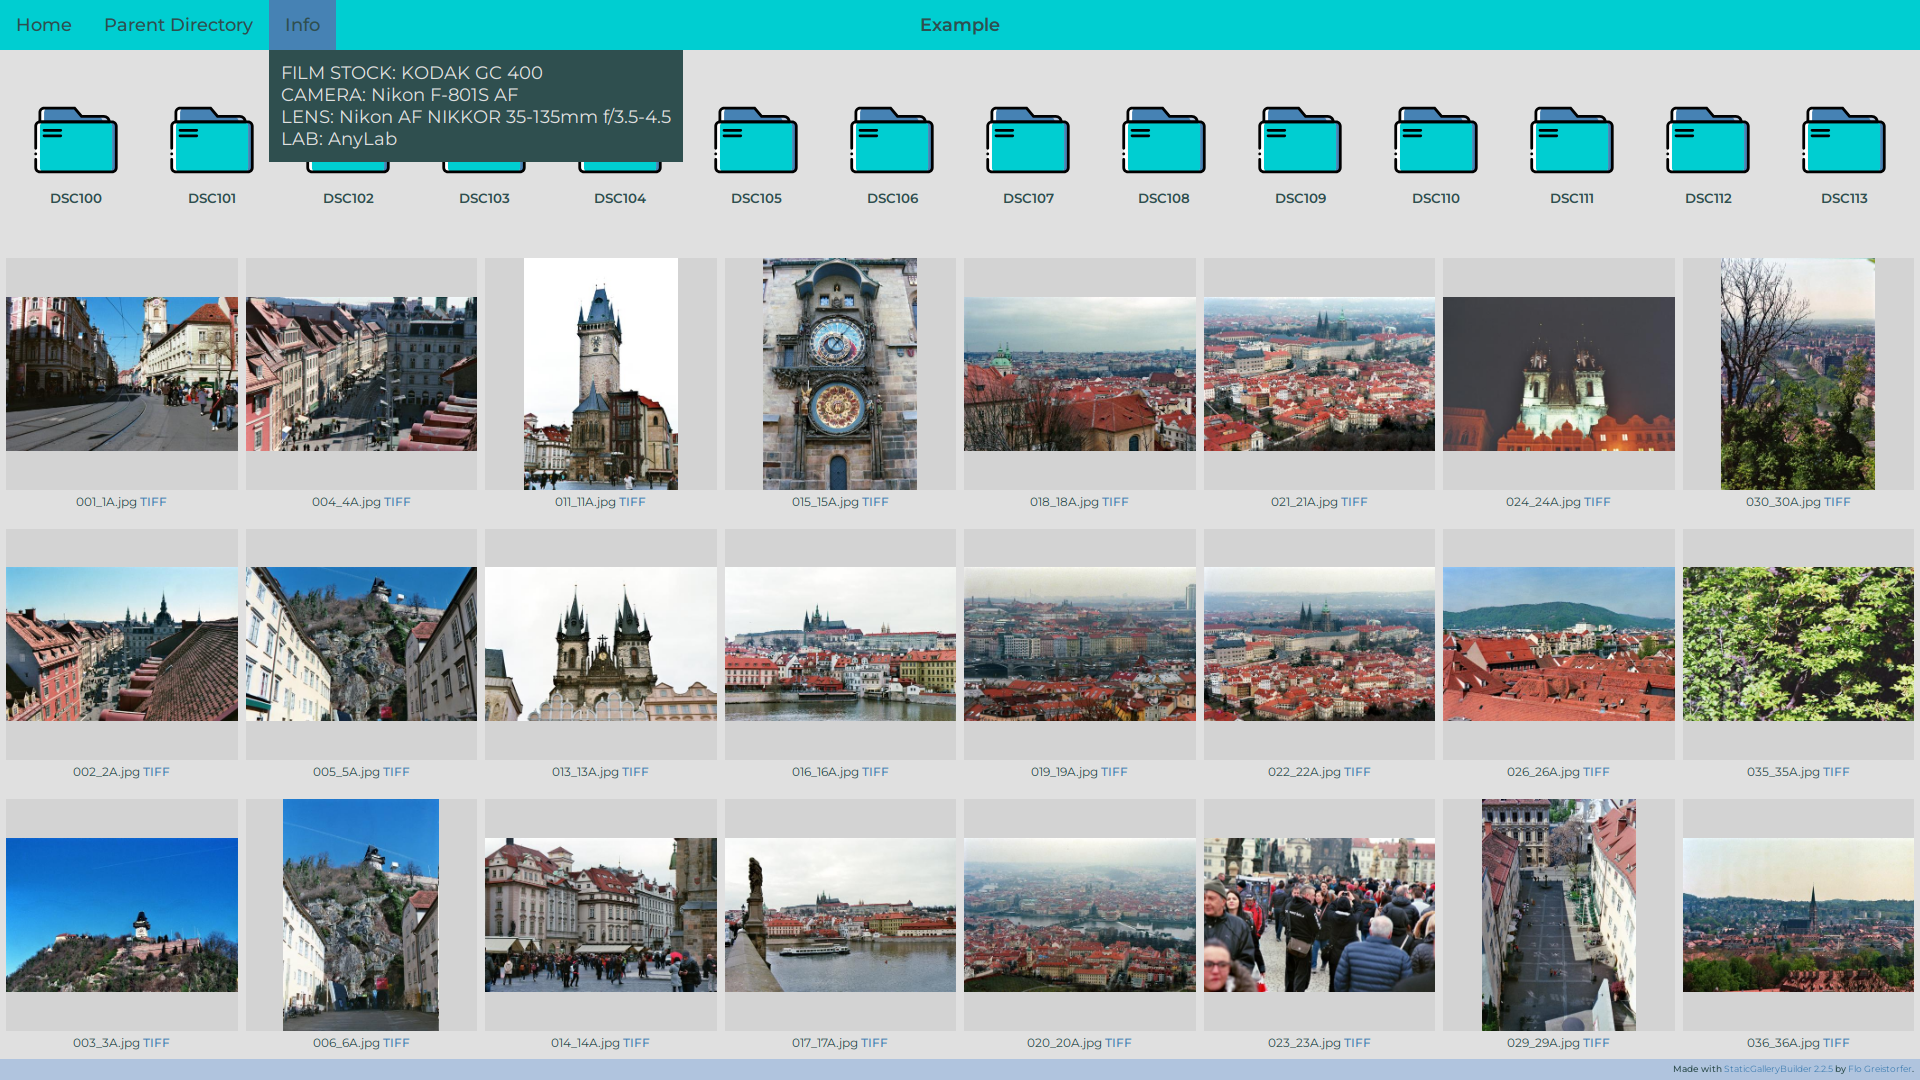Open blue sky hill thumbnail 003_3A.jpg
The image size is (1920, 1080).
pos(122,915)
